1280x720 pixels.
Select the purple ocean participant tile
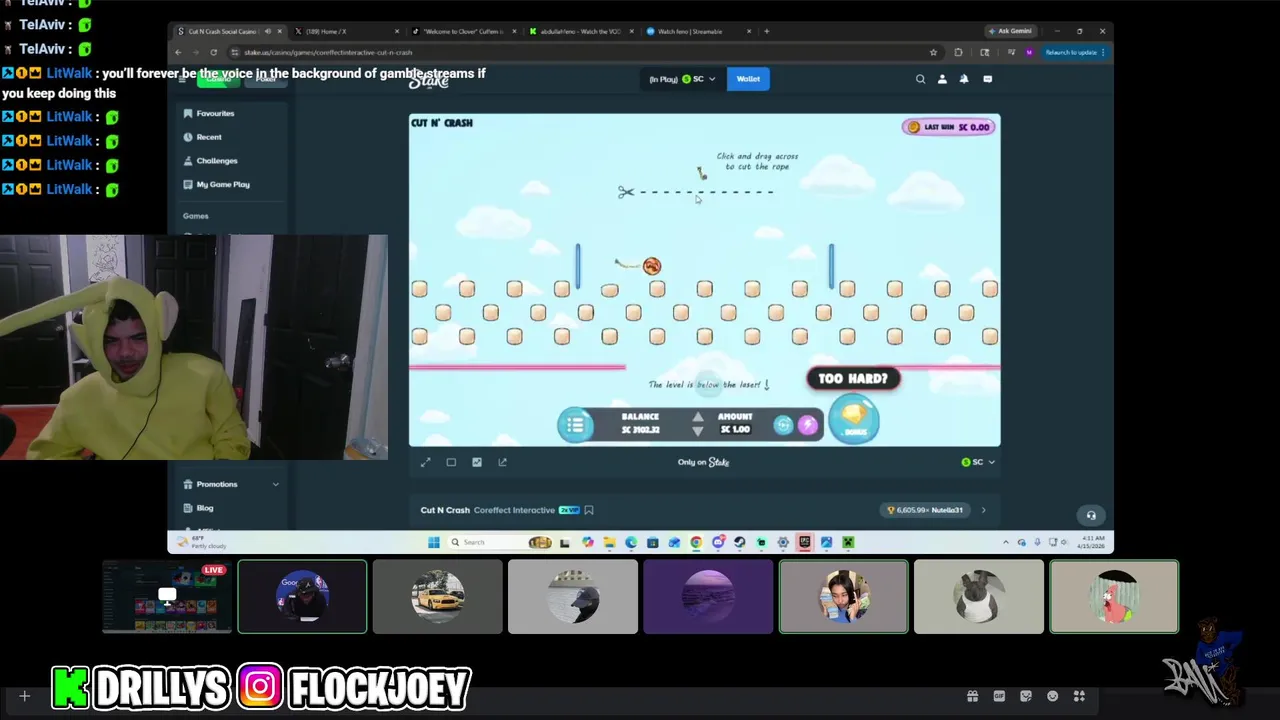(708, 597)
